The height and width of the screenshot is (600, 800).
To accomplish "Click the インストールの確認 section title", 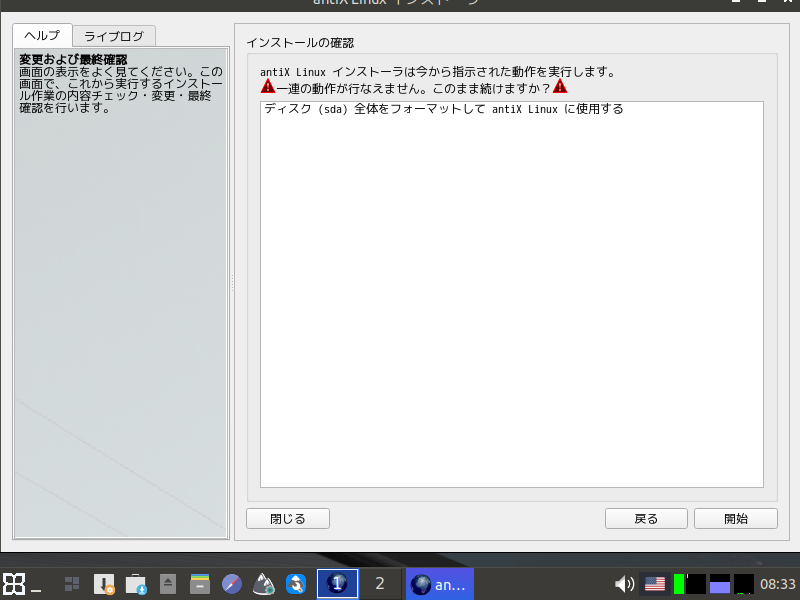I will pos(300,43).
